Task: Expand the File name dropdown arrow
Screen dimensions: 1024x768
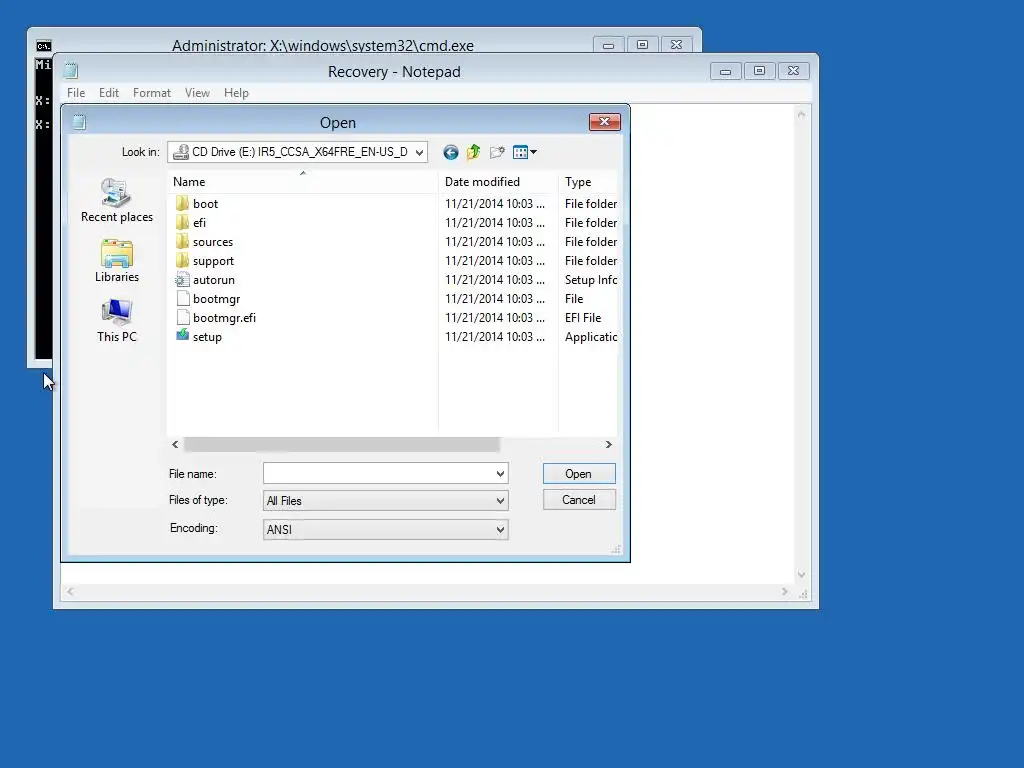Action: (500, 473)
